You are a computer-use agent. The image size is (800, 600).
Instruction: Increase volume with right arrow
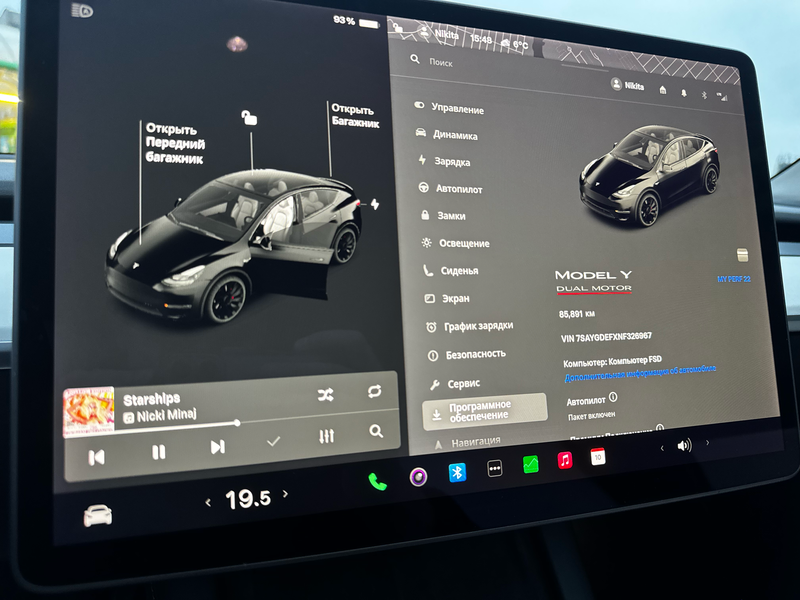707,442
